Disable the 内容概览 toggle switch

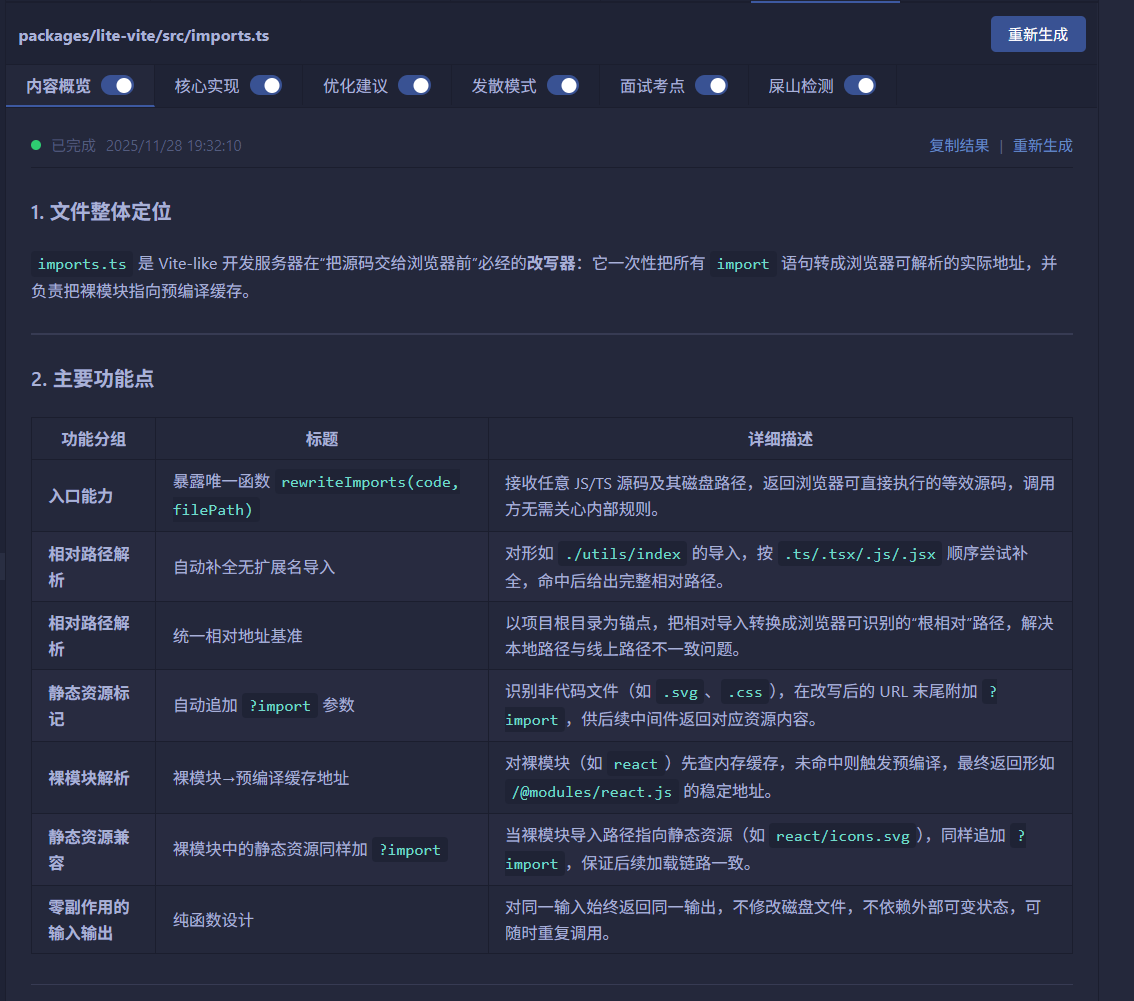(118, 86)
